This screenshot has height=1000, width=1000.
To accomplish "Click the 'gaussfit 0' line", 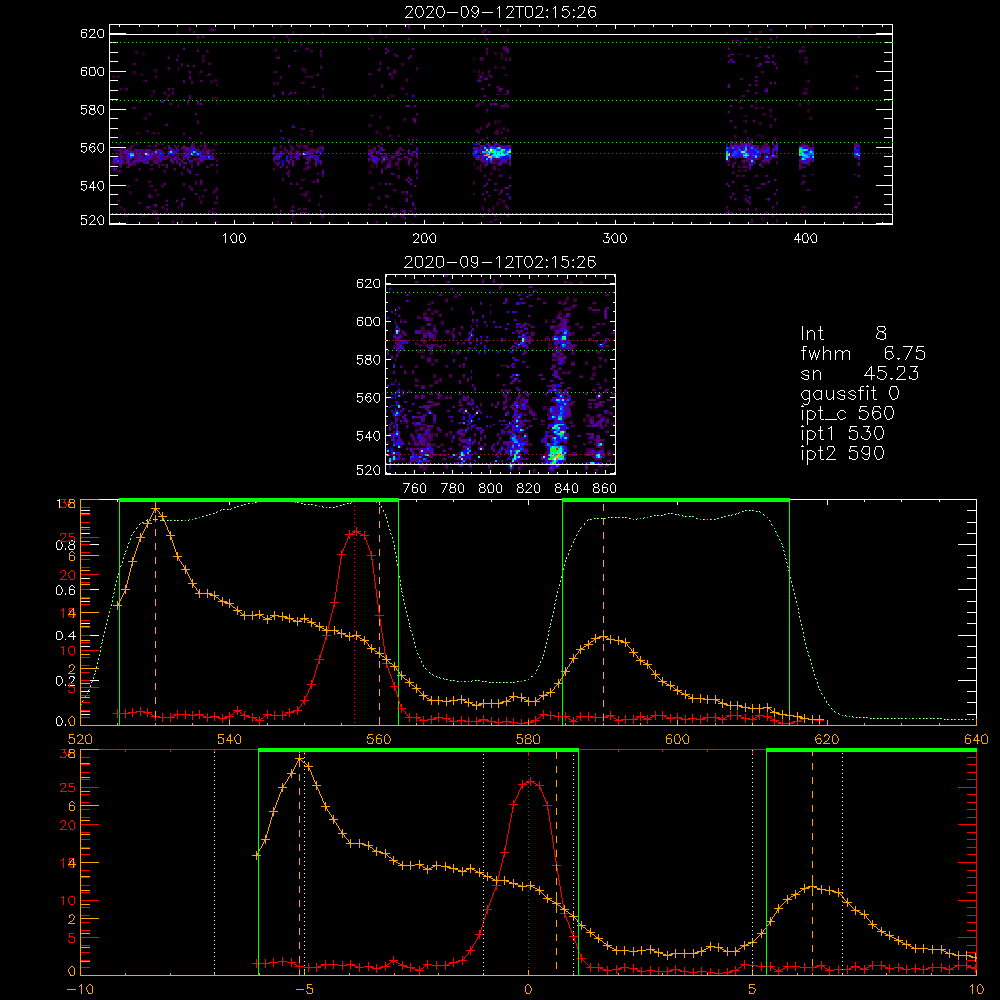I will 849,393.
